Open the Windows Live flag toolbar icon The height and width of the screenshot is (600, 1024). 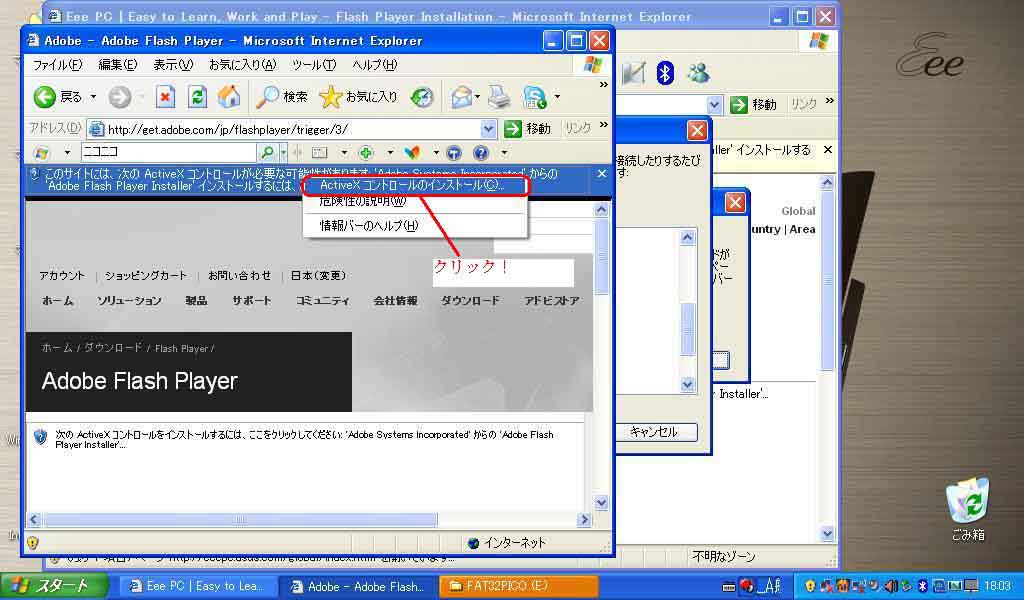pos(42,153)
